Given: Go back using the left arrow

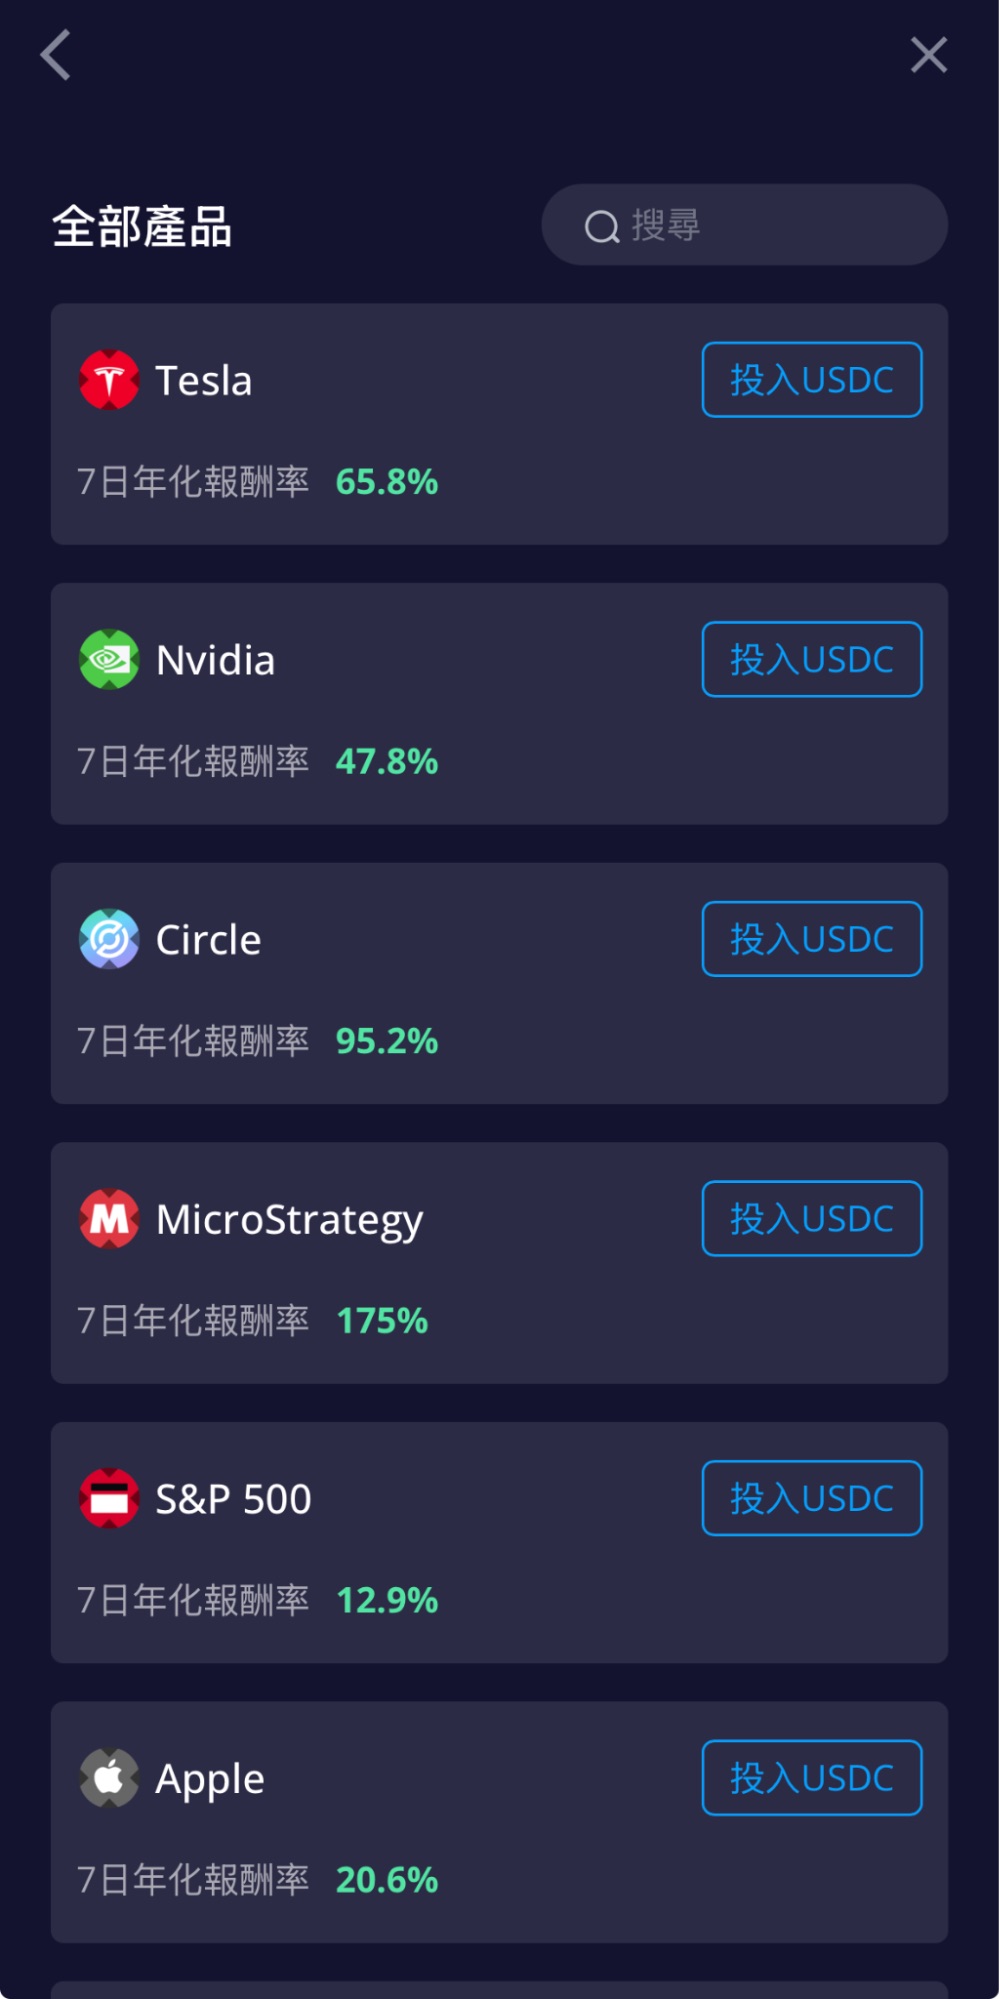Looking at the screenshot, I should pyautogui.click(x=56, y=54).
